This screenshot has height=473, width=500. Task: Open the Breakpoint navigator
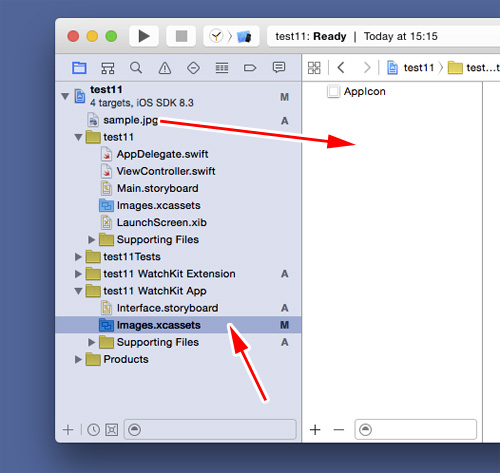(x=250, y=68)
